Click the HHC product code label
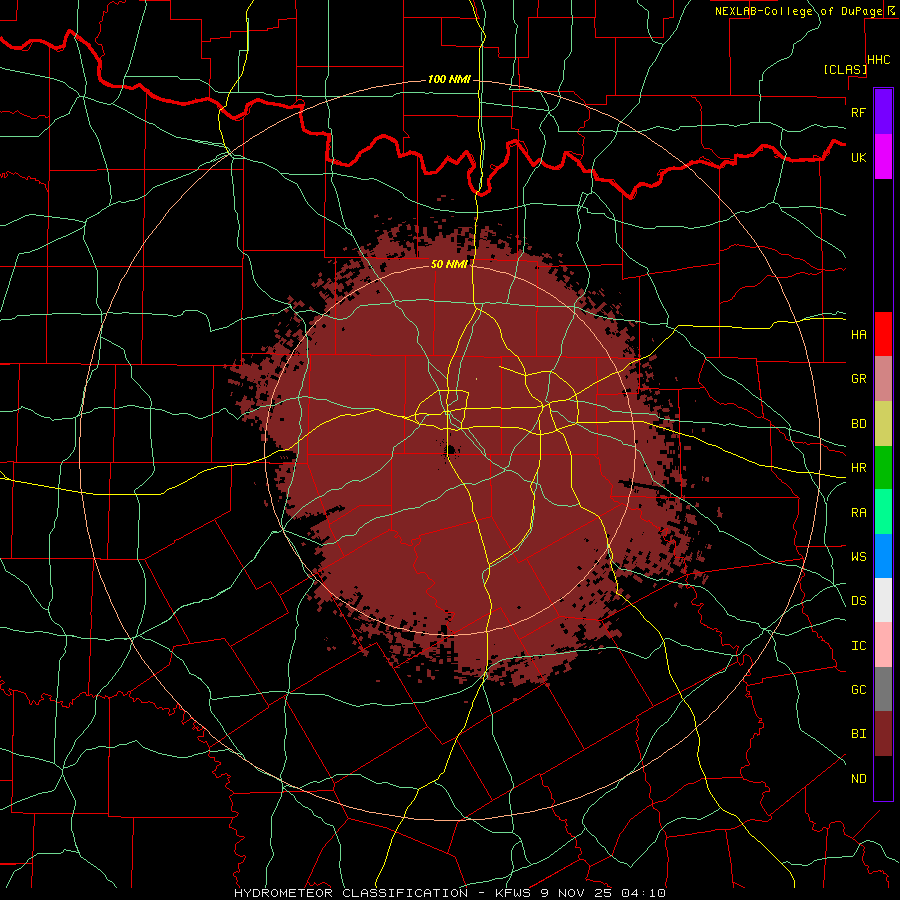This screenshot has height=900, width=900. click(879, 60)
